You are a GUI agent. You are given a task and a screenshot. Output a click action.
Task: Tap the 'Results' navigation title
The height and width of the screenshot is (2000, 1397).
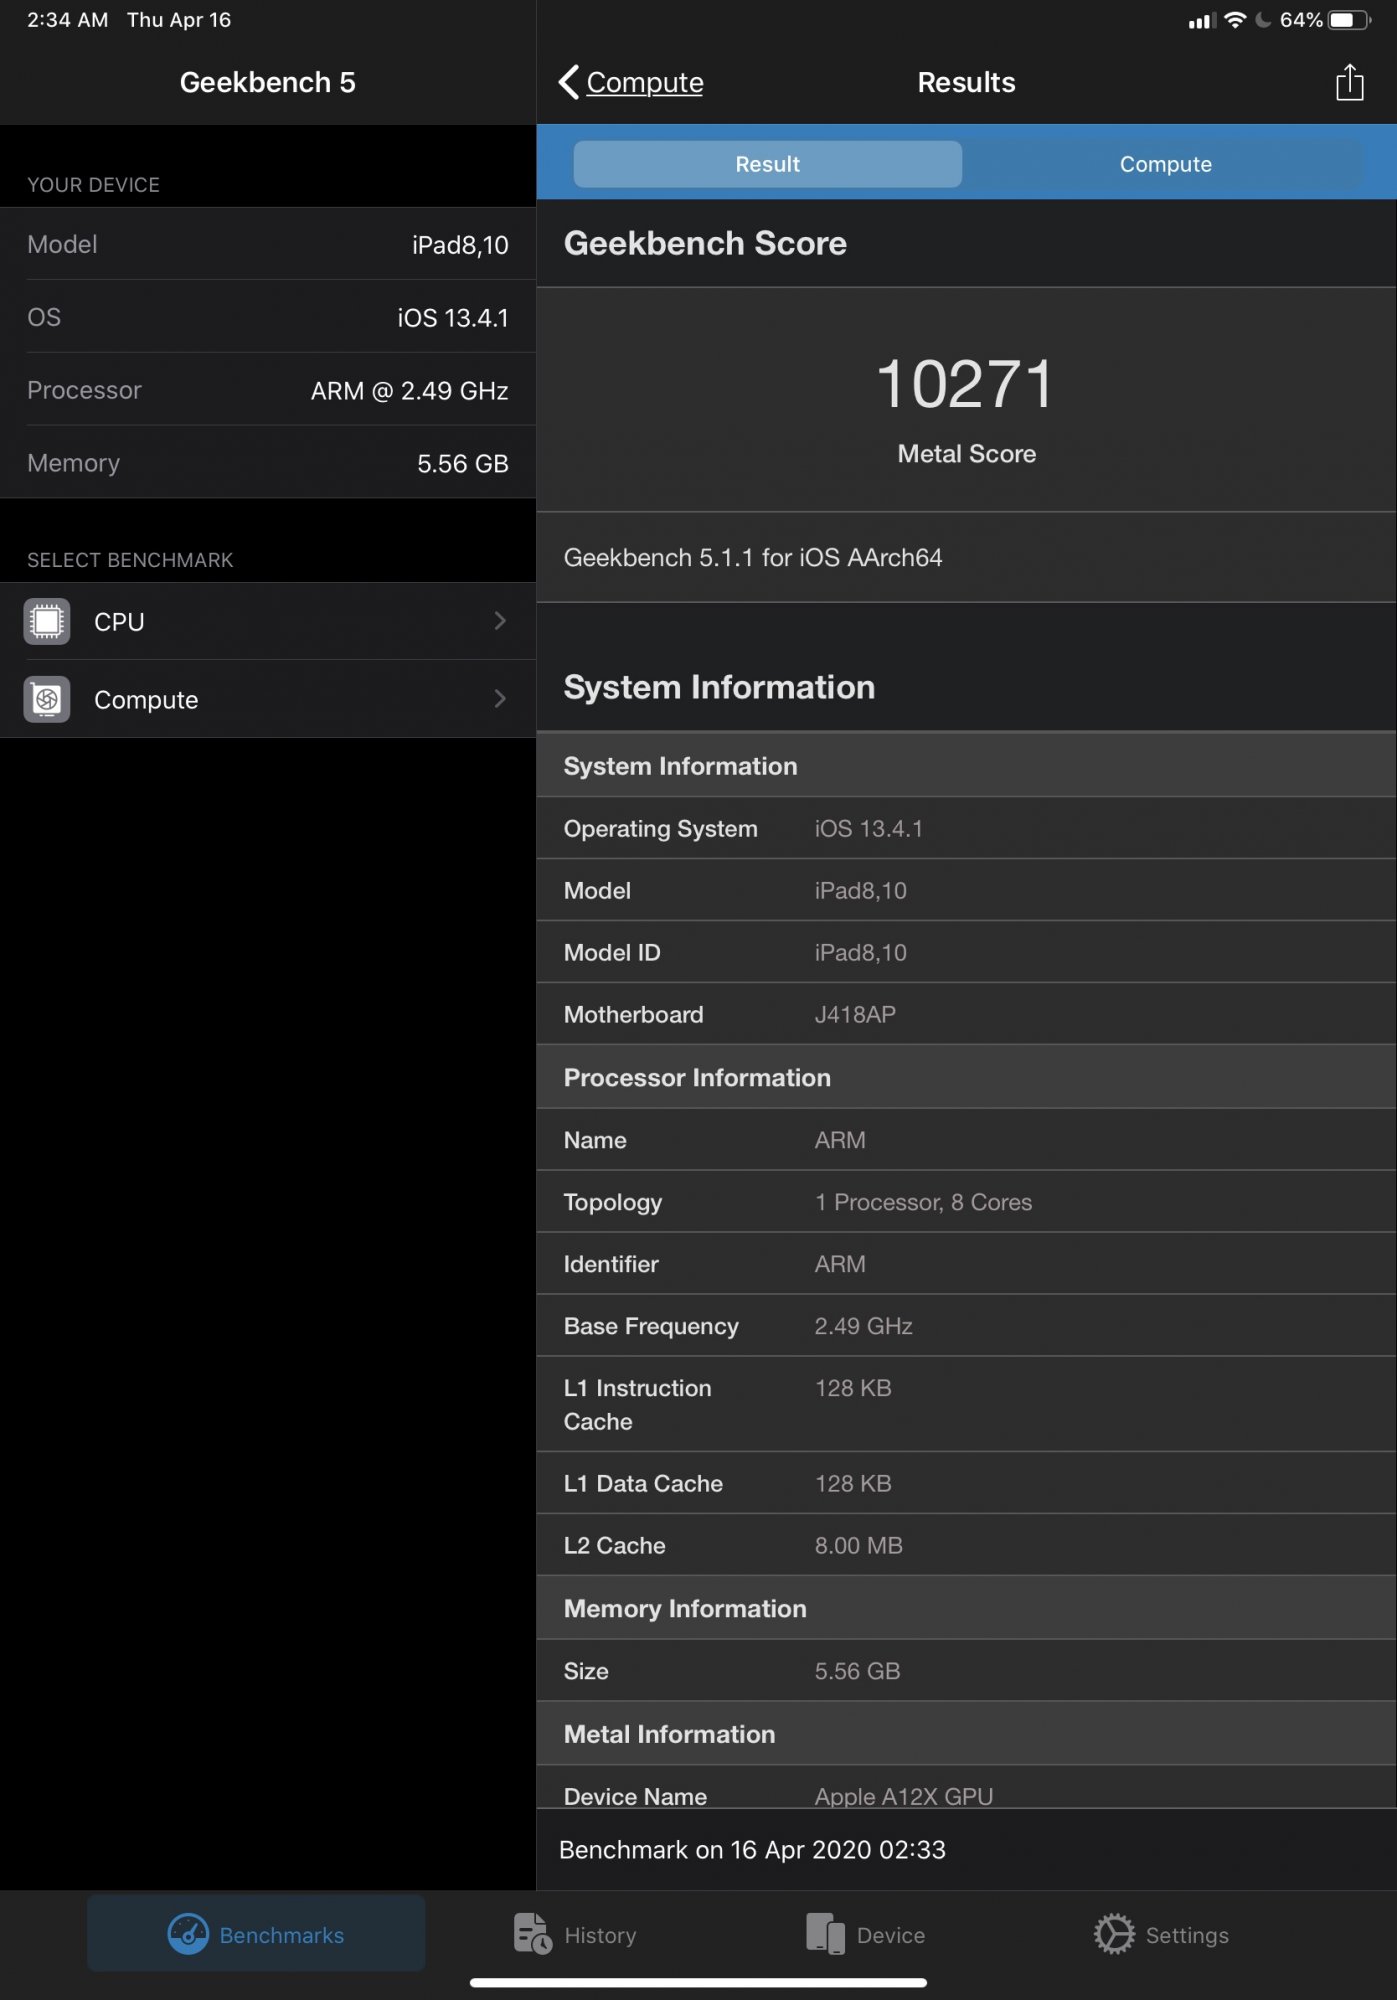966,82
